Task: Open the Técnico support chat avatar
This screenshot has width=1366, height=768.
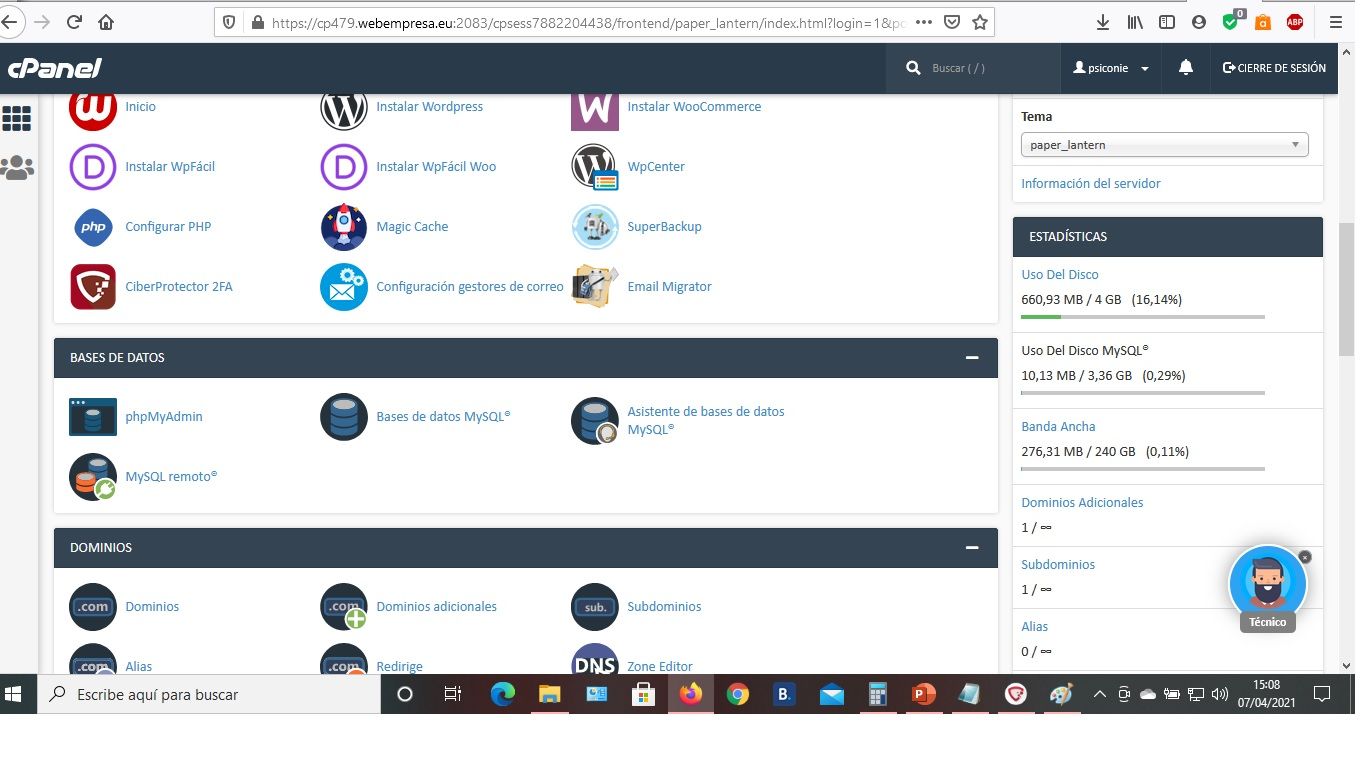Action: click(1267, 583)
